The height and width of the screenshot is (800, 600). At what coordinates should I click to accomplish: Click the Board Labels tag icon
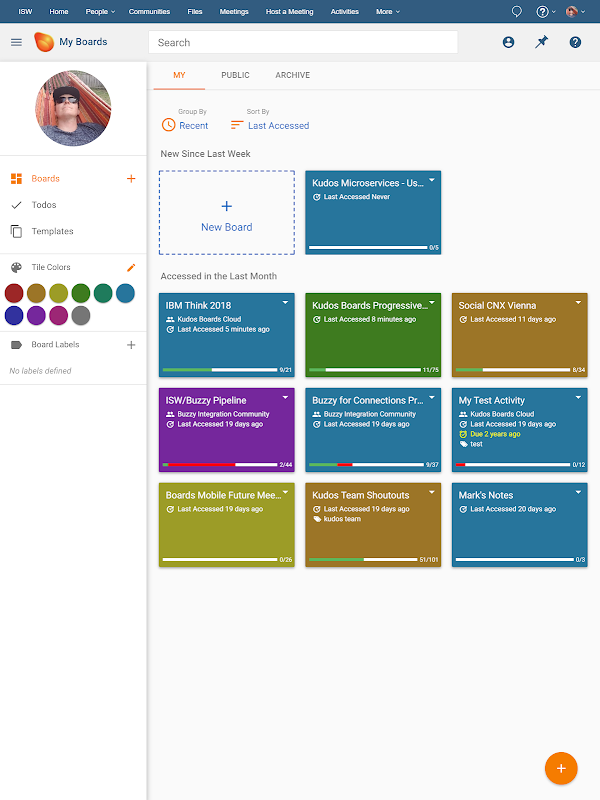16,345
